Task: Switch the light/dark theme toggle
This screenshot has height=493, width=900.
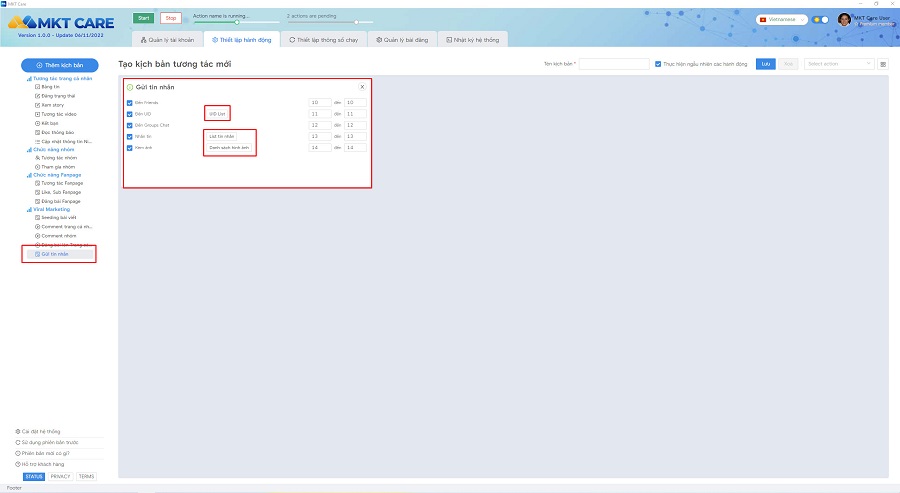Action: [821, 20]
